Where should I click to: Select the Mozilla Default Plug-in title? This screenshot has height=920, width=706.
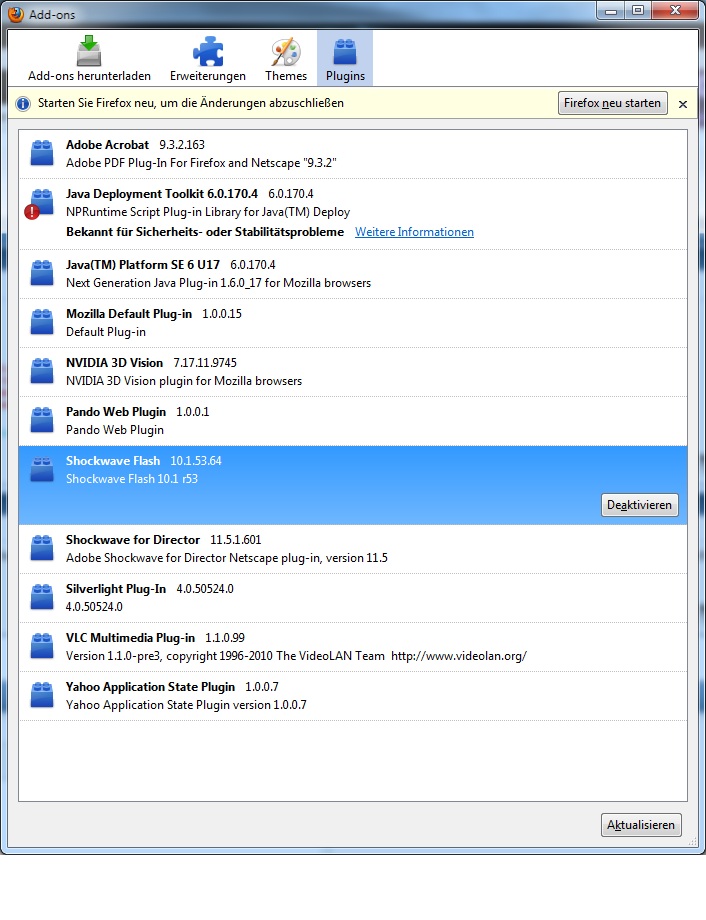pos(129,314)
